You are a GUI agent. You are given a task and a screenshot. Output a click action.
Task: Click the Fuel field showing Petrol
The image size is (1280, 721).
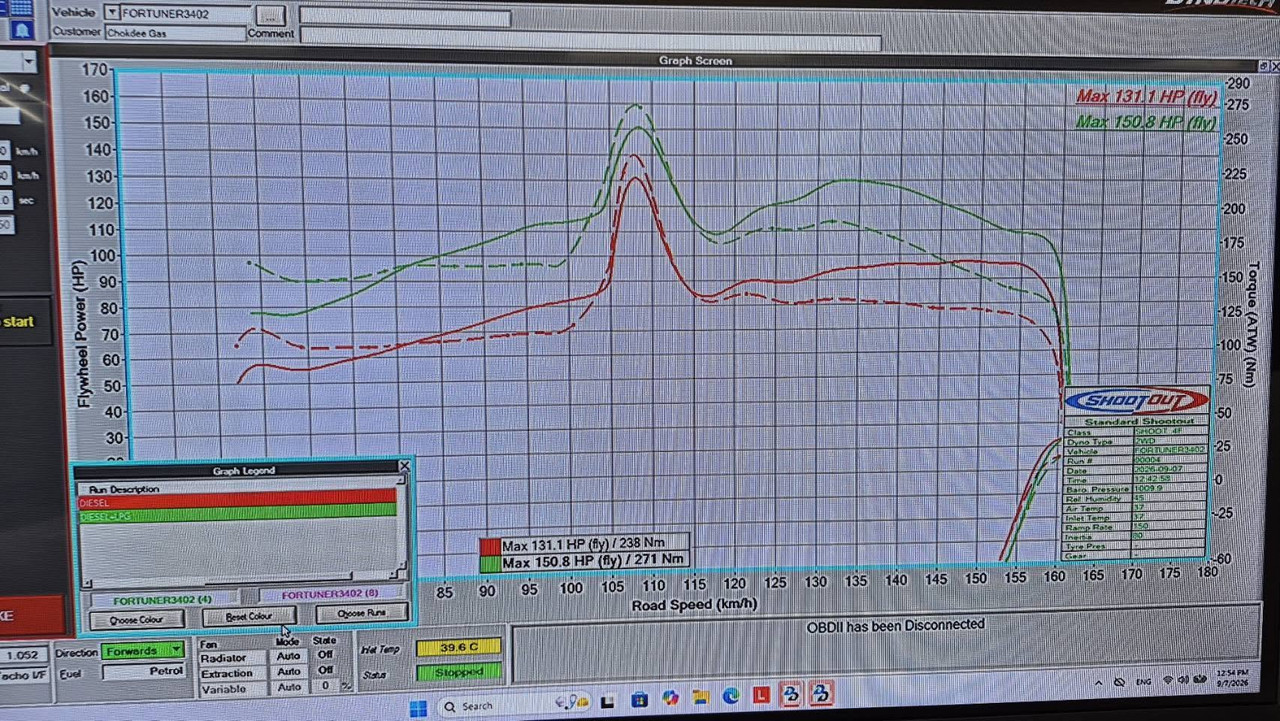coord(143,672)
